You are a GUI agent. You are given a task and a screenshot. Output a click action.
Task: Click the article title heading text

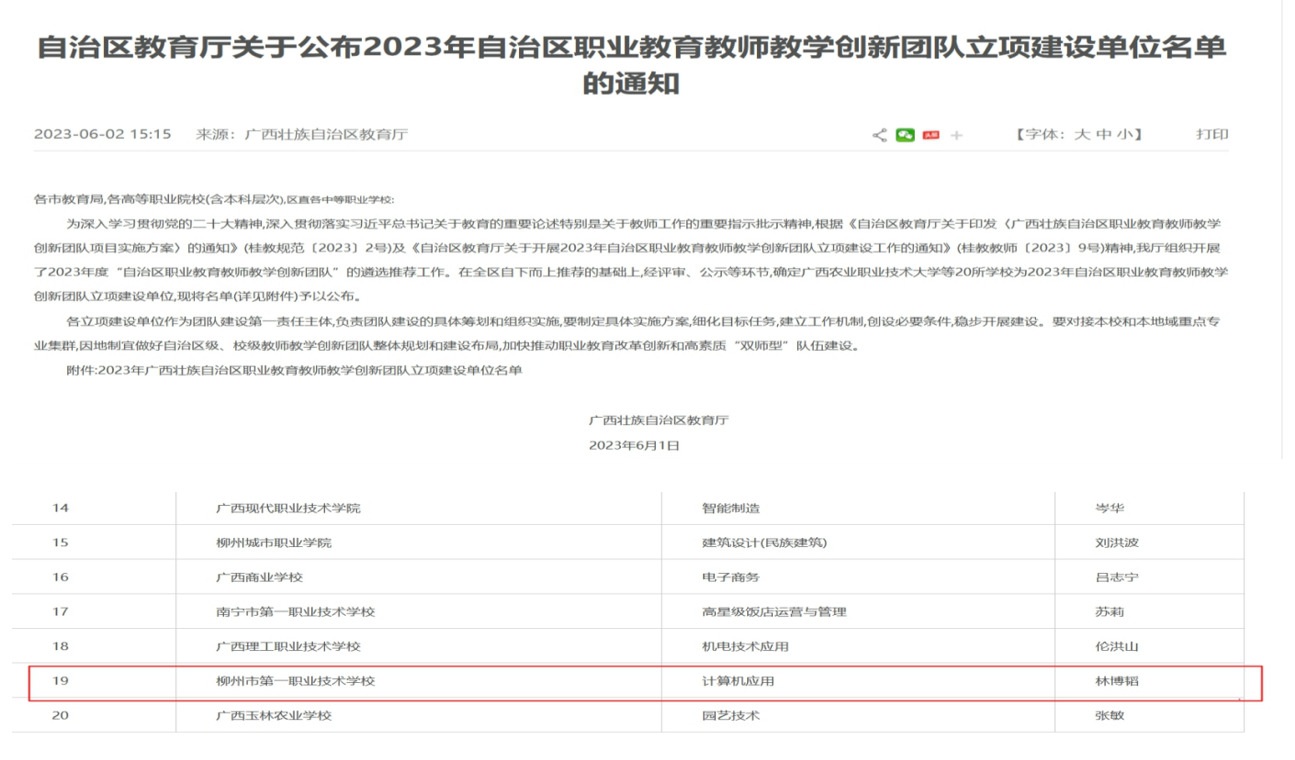point(631,64)
